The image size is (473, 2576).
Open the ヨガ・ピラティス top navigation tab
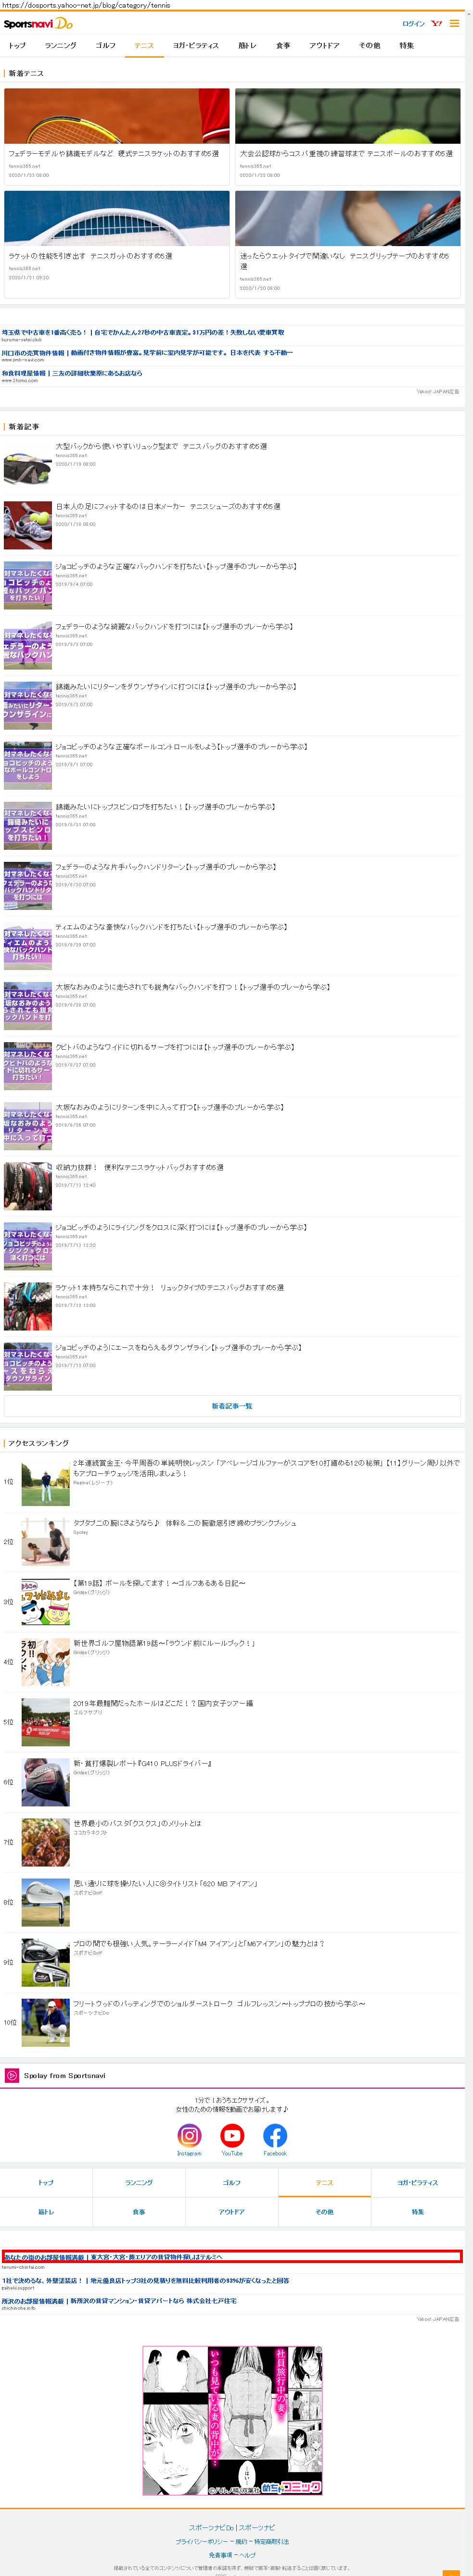[195, 45]
